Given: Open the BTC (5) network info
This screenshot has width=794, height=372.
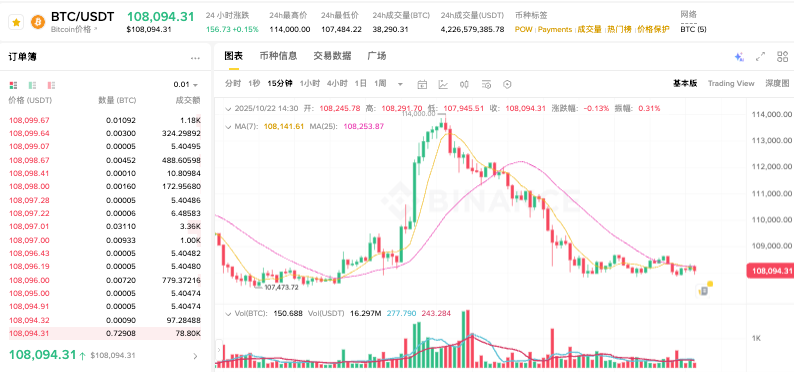Looking at the screenshot, I should pyautogui.click(x=693, y=29).
